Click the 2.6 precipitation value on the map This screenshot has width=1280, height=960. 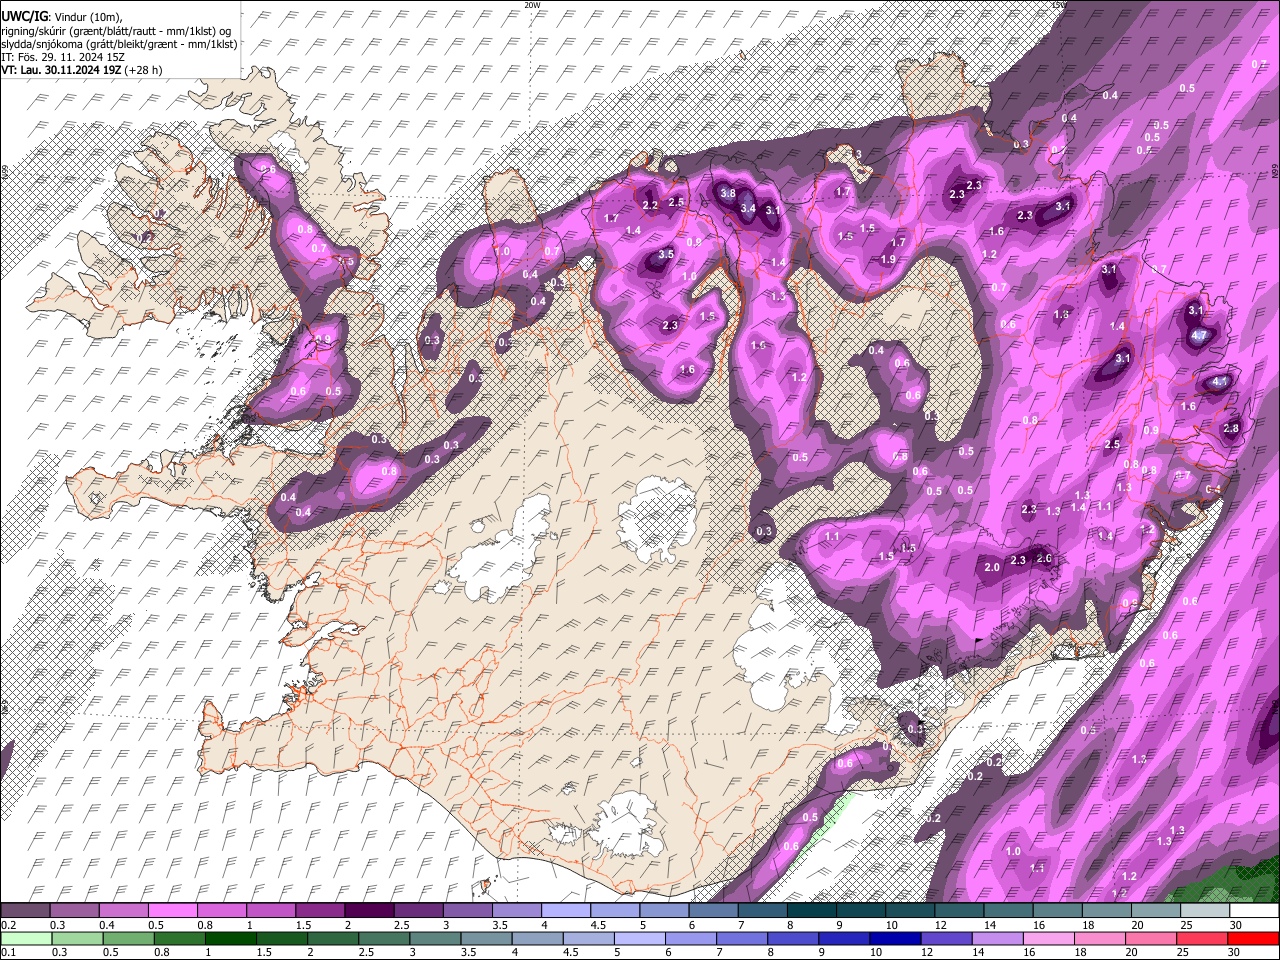coord(1044,558)
